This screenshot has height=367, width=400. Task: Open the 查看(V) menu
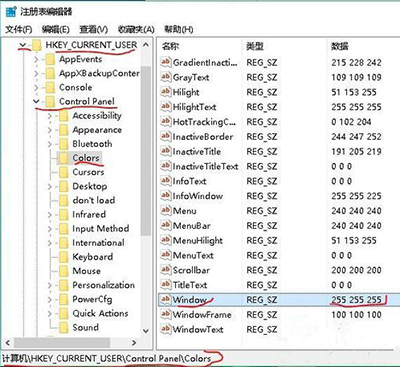coord(94,30)
